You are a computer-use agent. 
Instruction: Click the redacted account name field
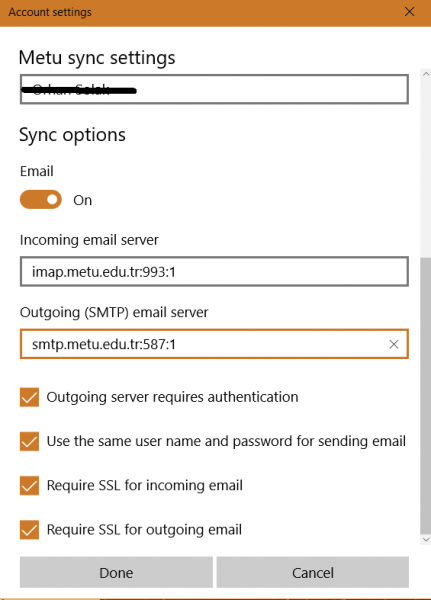pyautogui.click(x=214, y=89)
